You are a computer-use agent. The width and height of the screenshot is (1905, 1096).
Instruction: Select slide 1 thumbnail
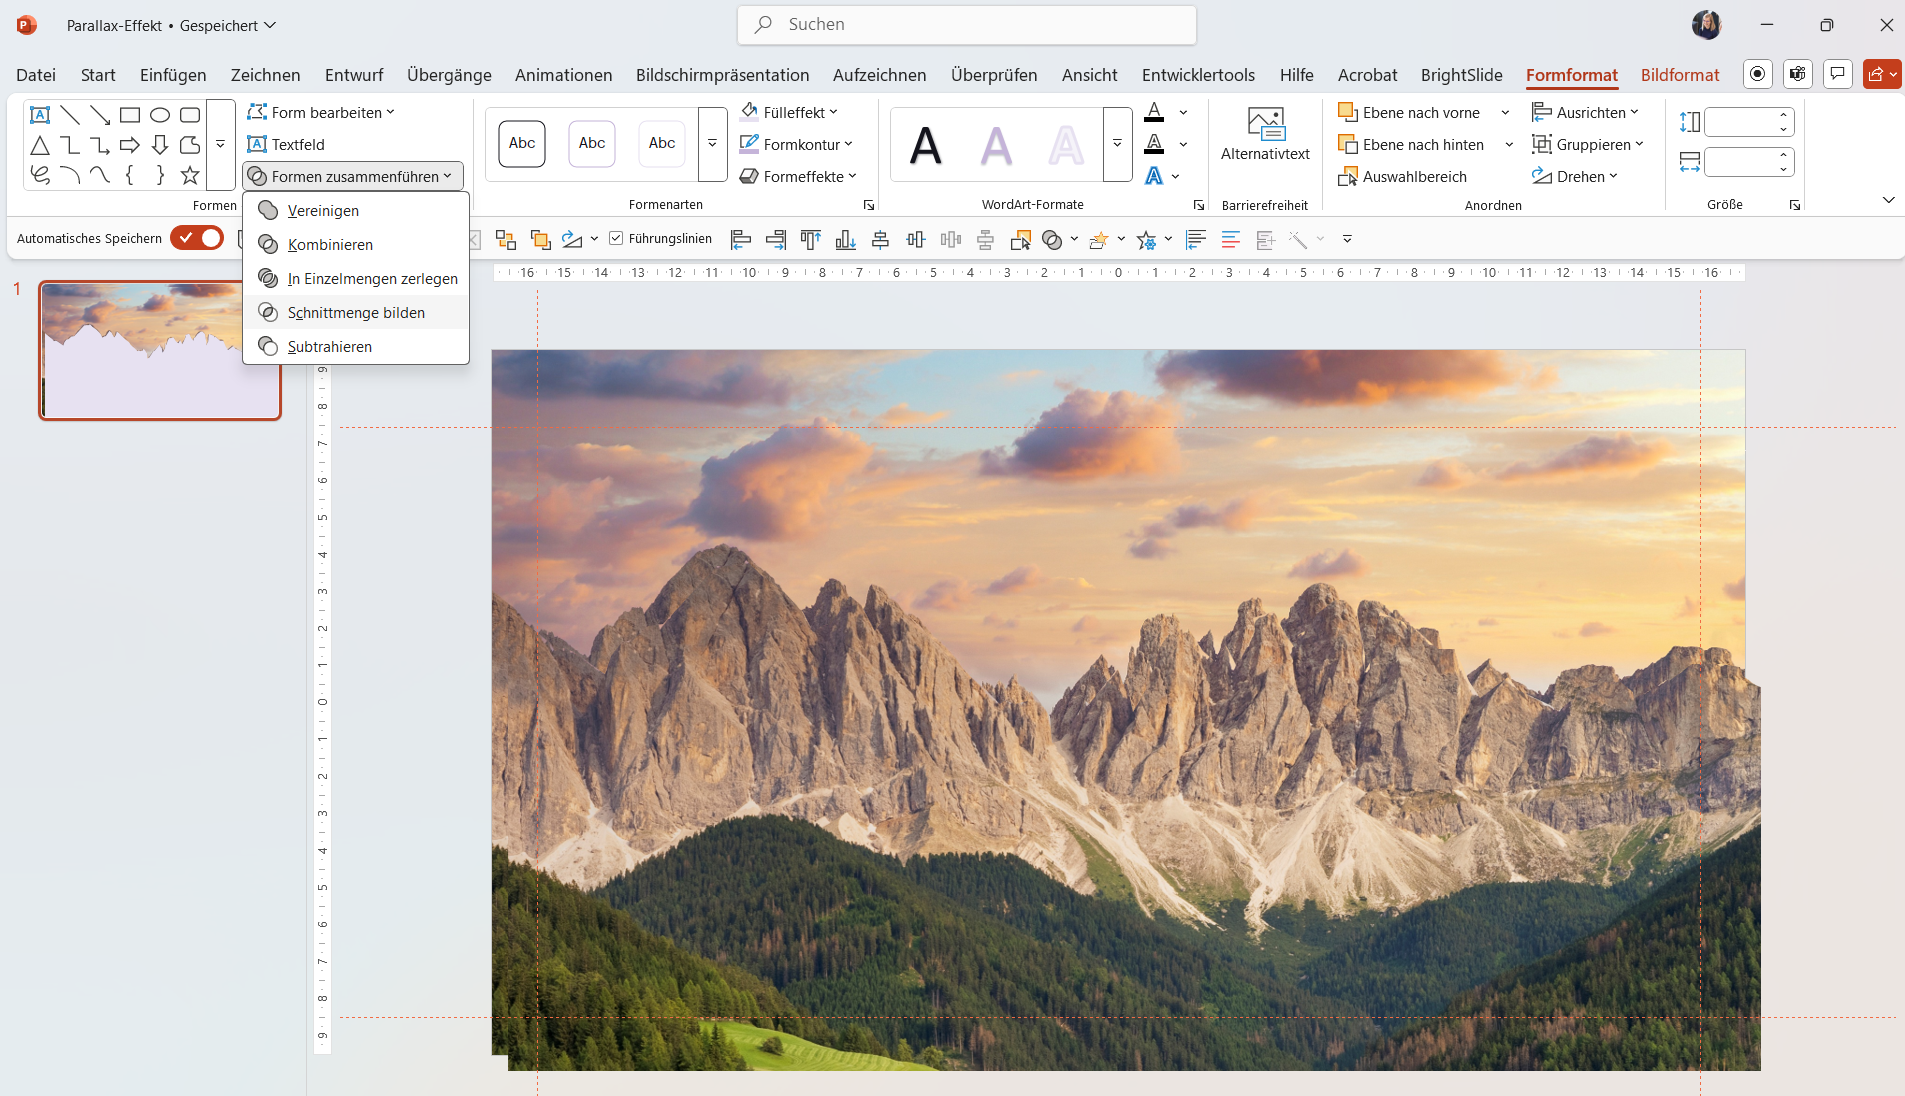[160, 350]
